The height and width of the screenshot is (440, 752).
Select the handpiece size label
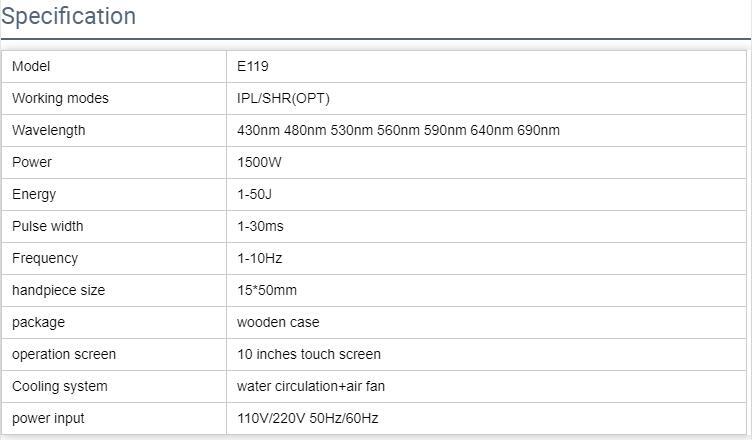point(58,290)
